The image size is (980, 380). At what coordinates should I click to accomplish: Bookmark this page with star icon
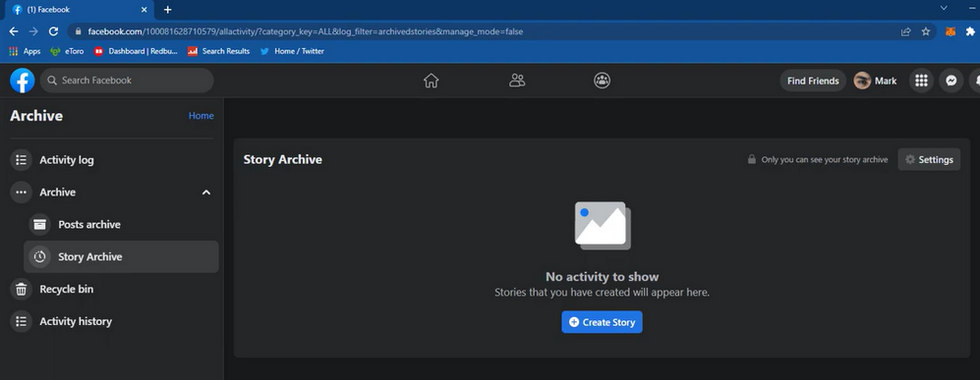point(926,31)
